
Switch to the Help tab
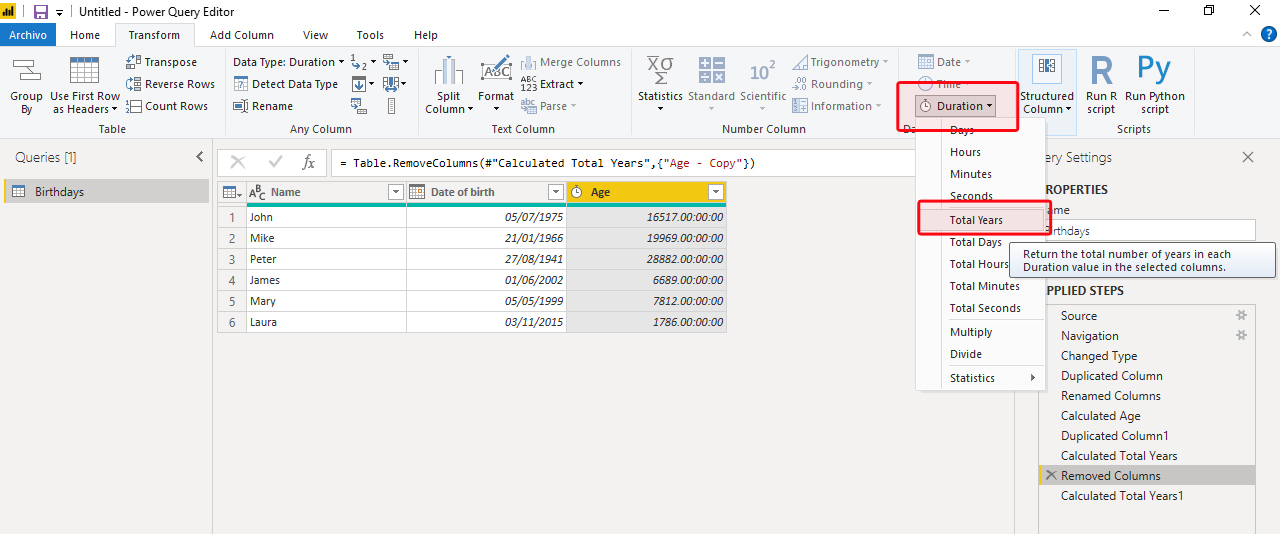(426, 35)
